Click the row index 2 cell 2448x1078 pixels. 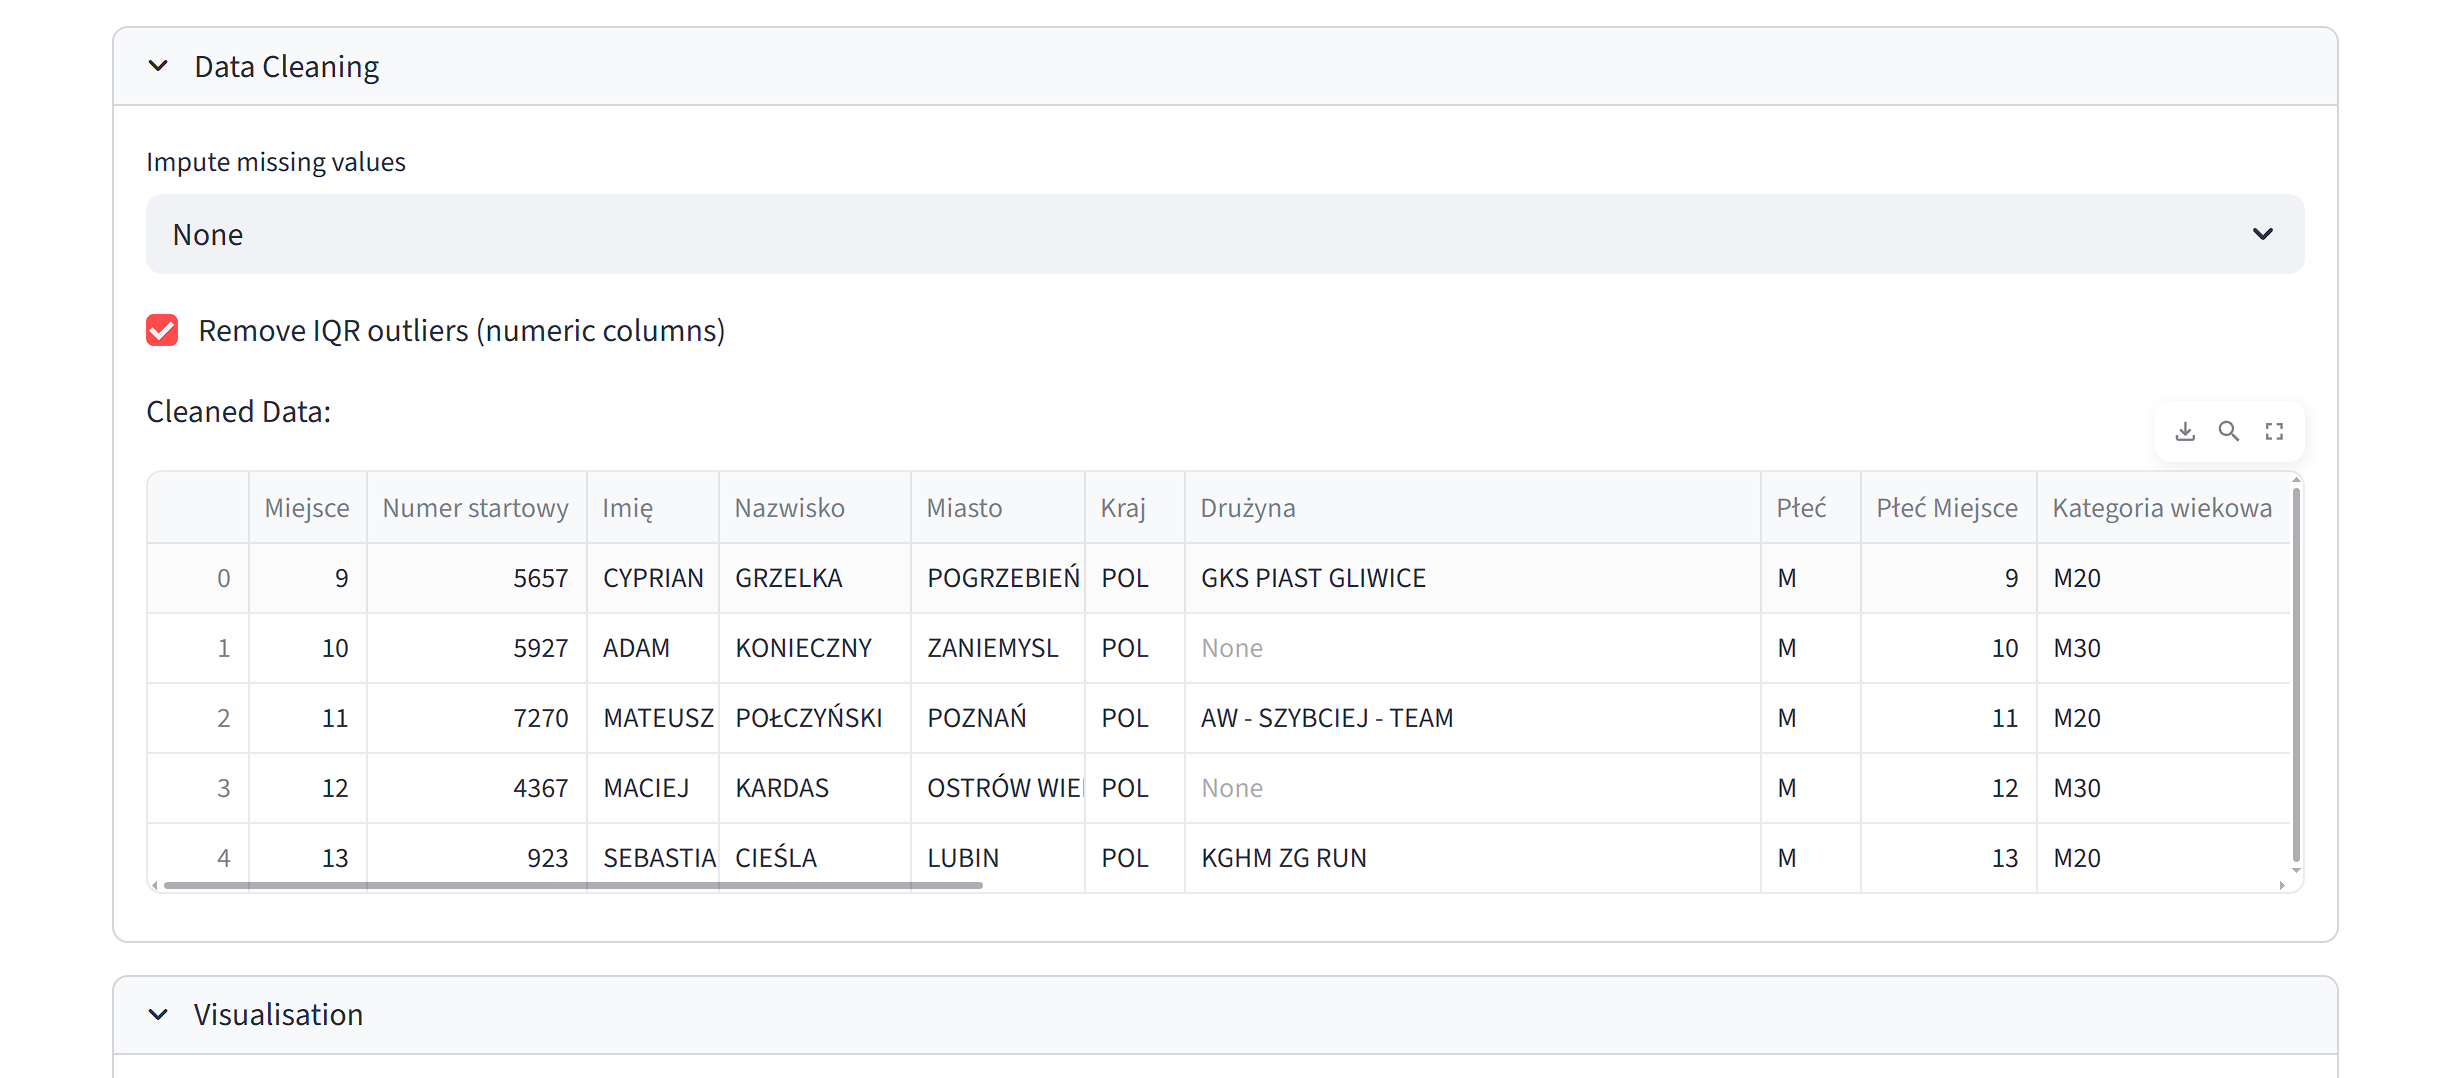coord(223,718)
